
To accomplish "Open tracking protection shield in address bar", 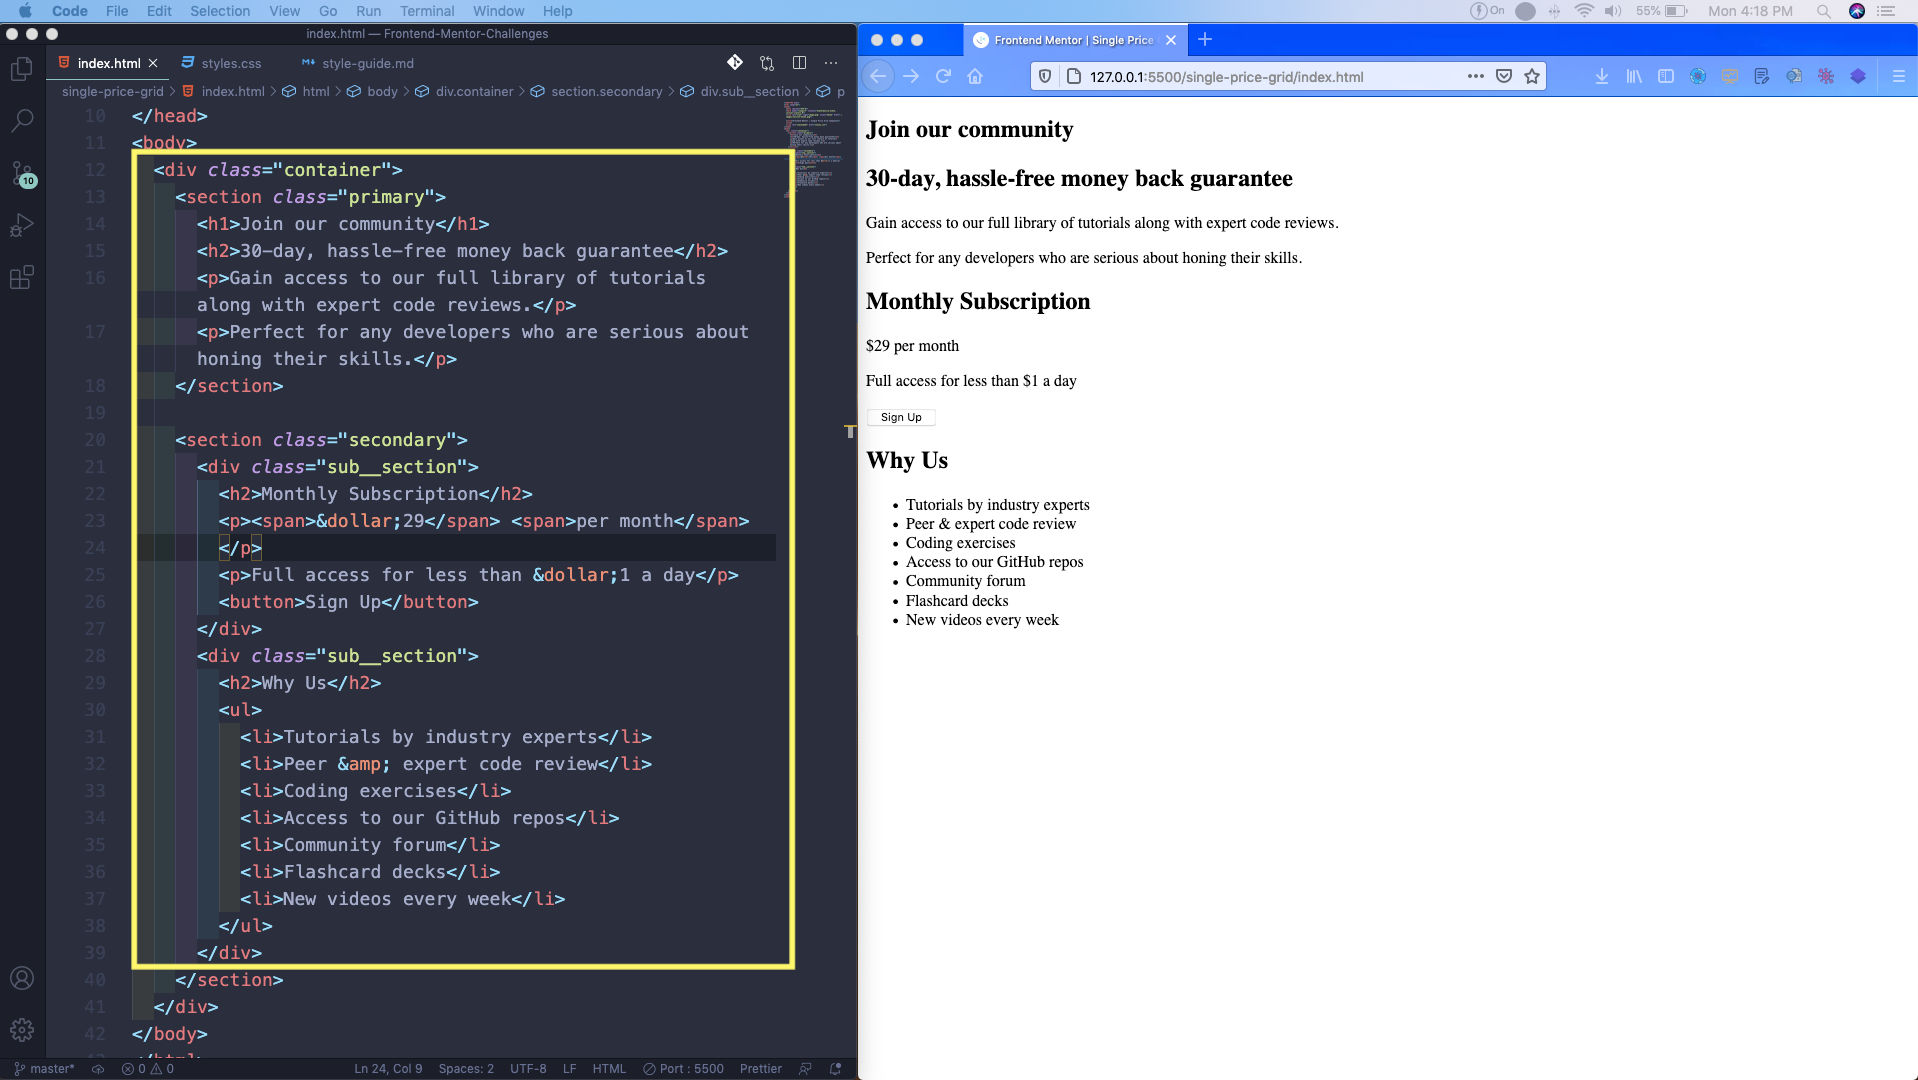I will click(x=1045, y=76).
